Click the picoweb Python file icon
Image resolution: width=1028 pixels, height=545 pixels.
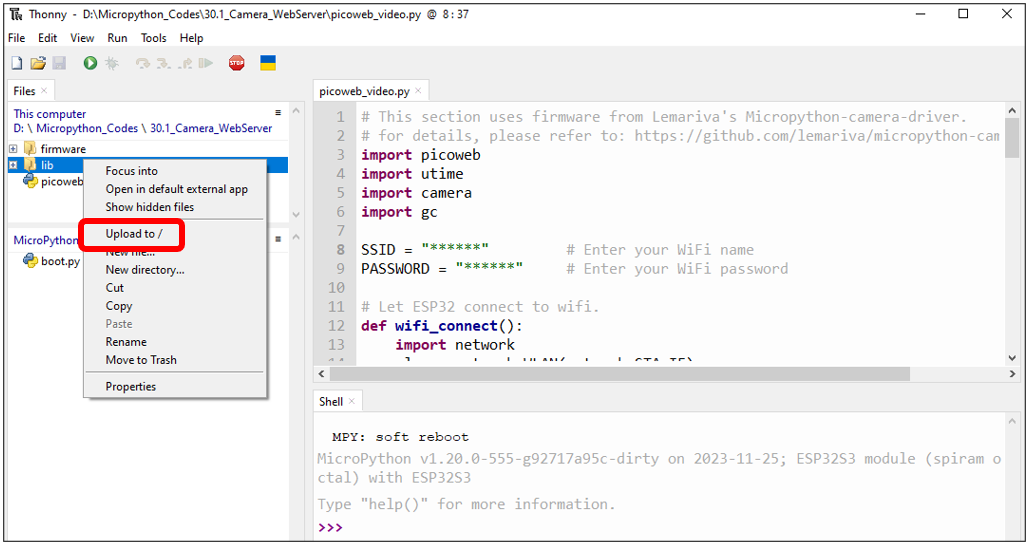[30, 181]
